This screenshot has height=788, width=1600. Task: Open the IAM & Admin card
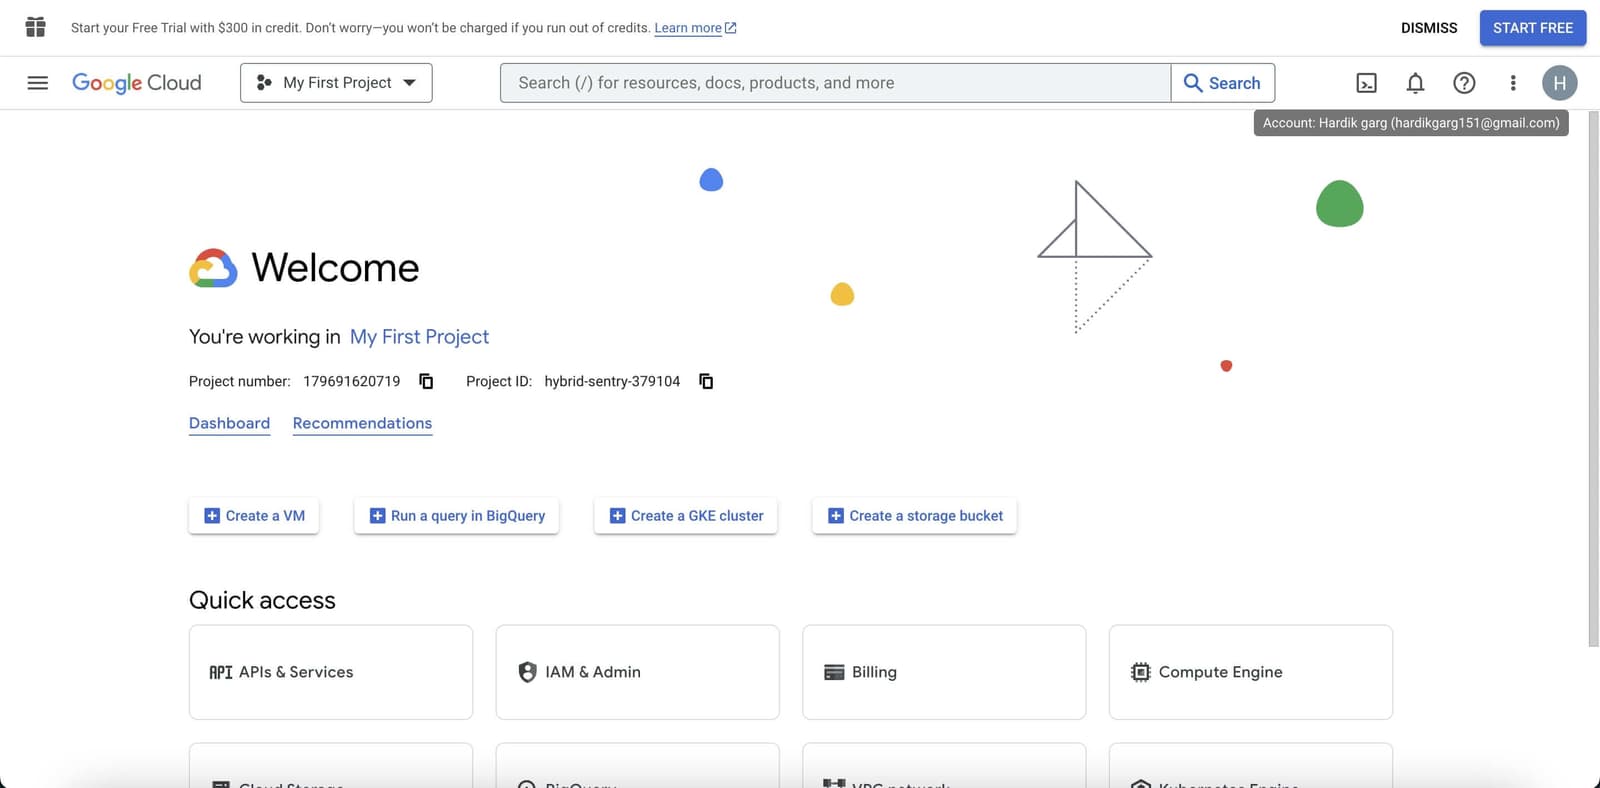coord(637,672)
